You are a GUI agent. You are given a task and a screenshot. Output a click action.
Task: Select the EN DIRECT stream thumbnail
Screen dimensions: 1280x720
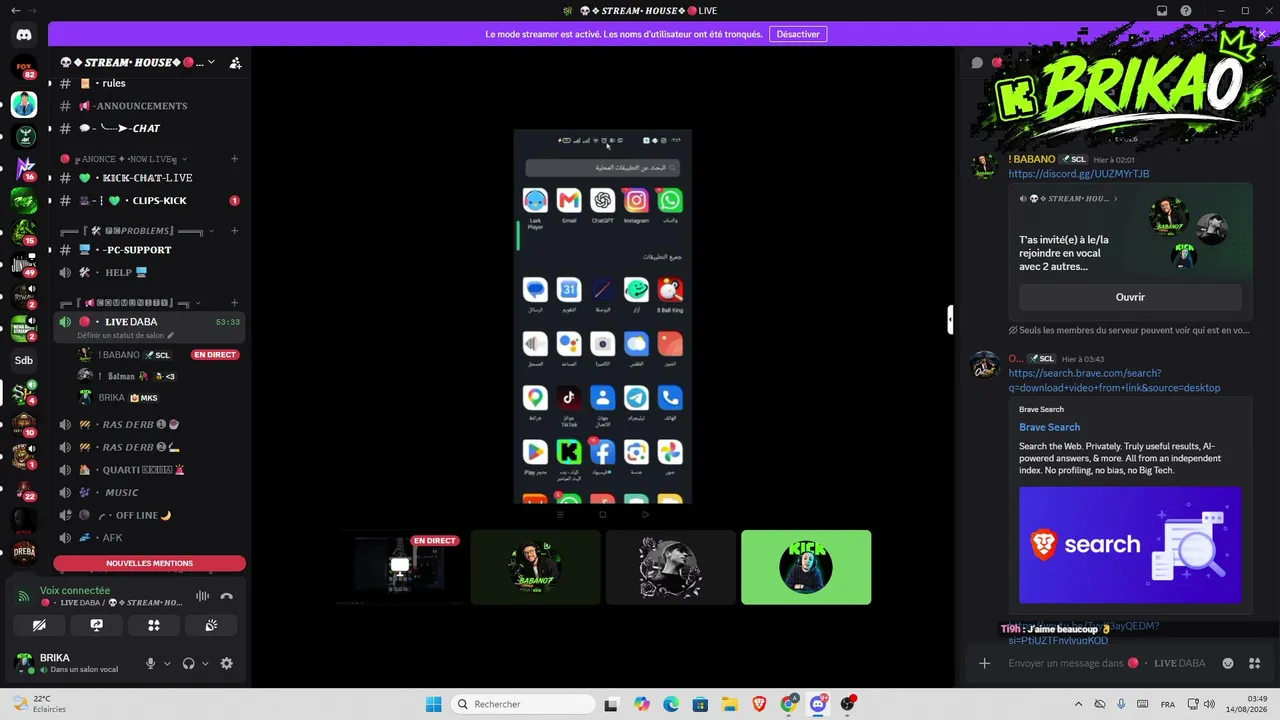(x=400, y=567)
